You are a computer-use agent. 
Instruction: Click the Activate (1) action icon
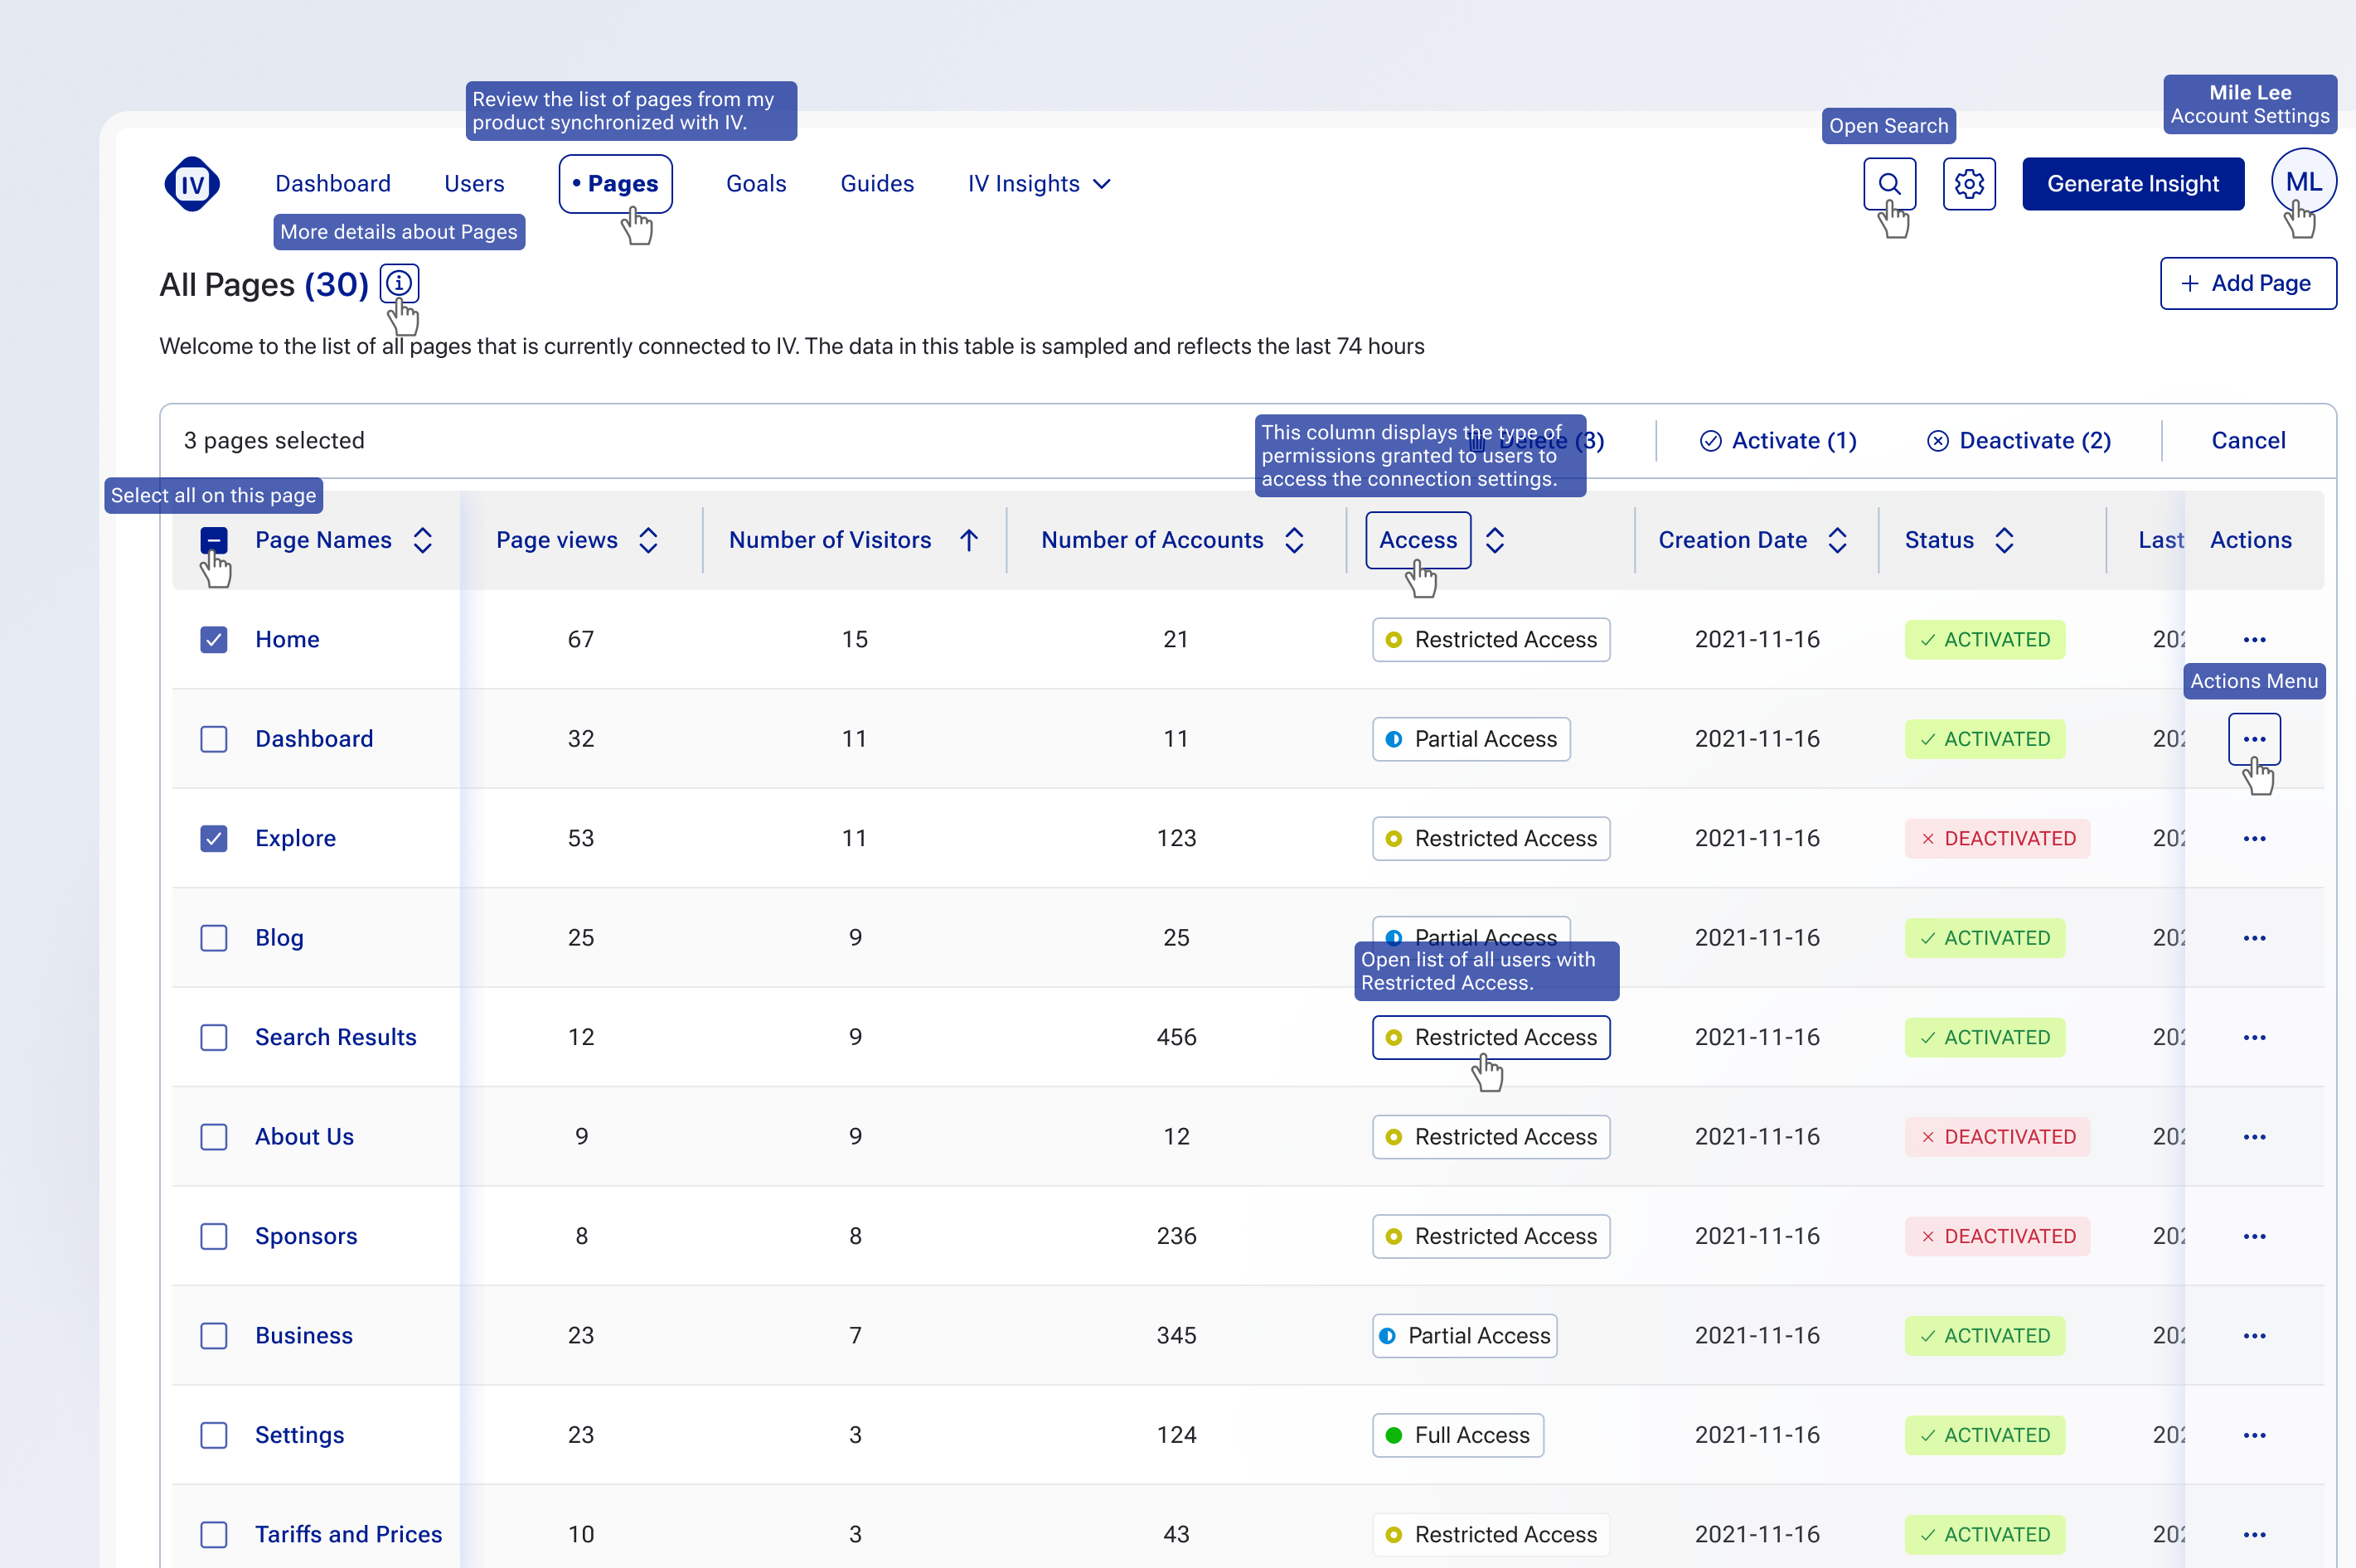point(1711,441)
